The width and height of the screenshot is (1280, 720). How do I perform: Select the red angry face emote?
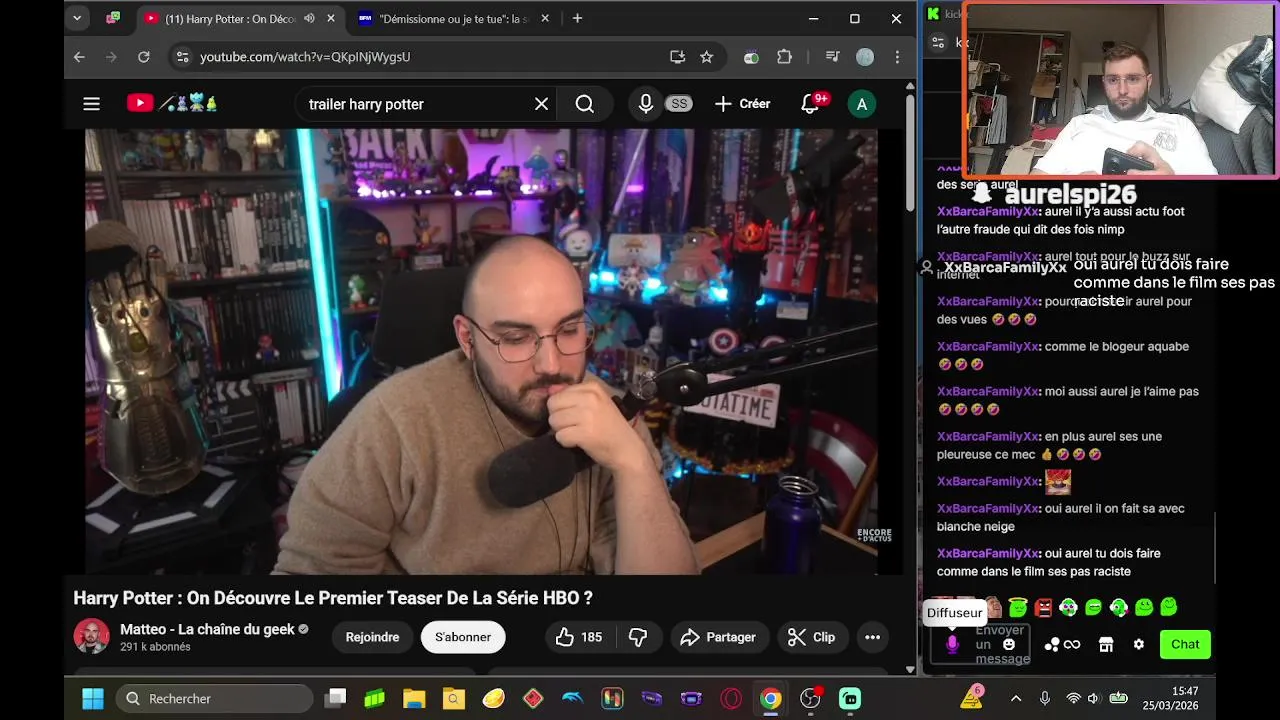1043,607
